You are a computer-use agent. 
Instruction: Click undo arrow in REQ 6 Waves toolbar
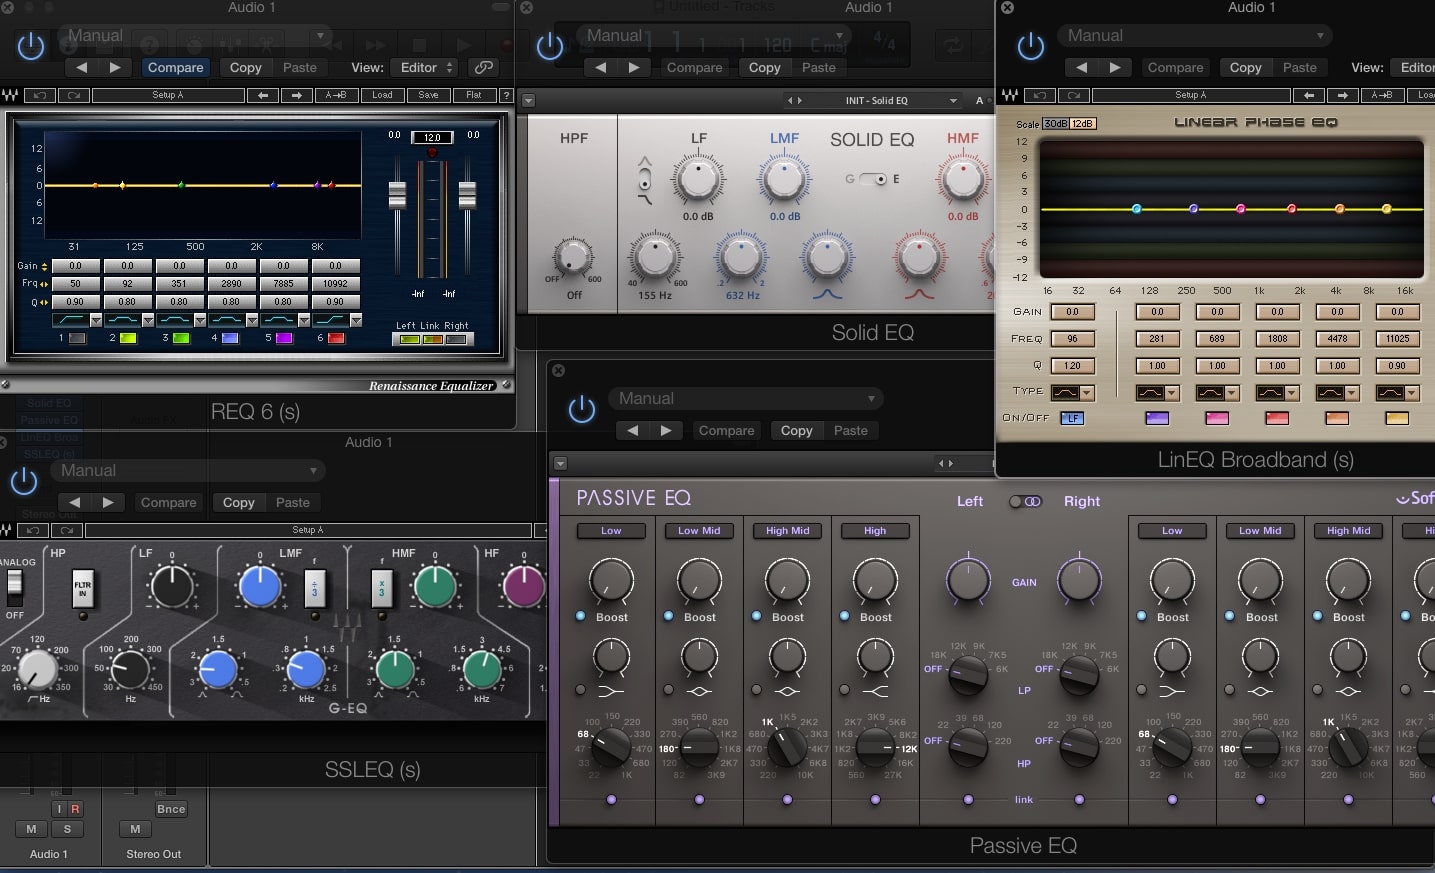coord(40,95)
